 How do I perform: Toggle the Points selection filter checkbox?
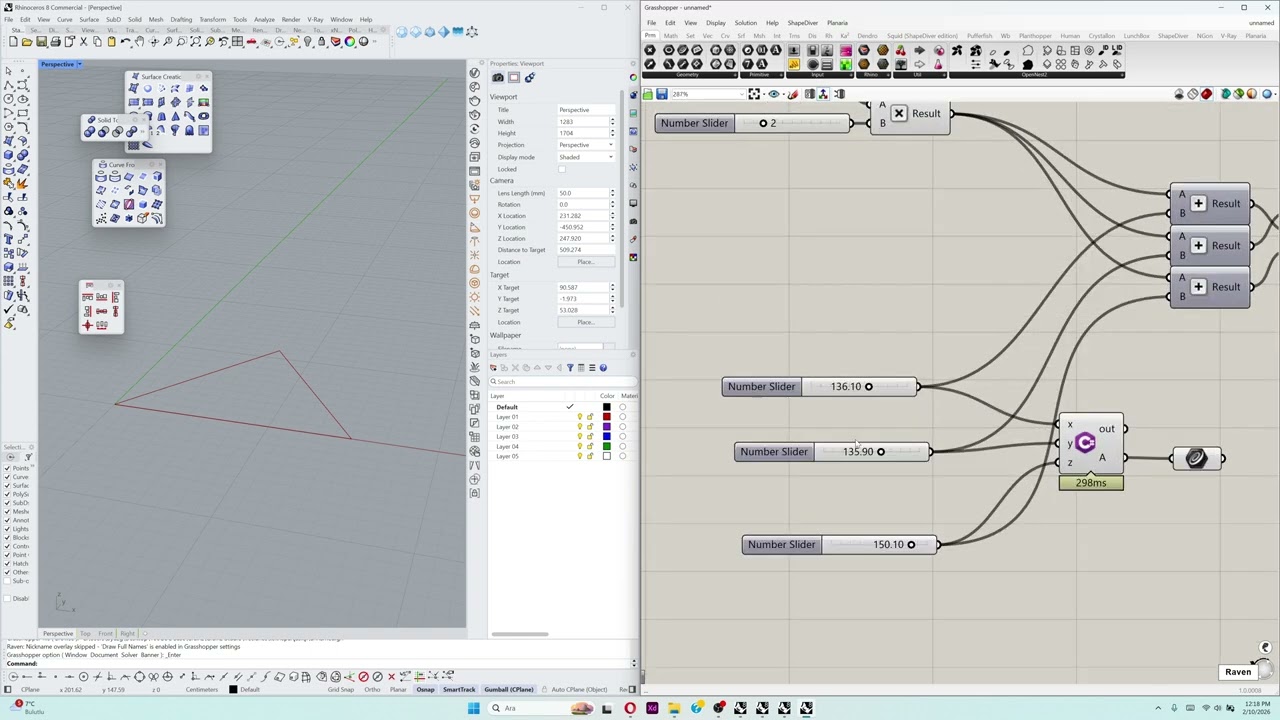tap(7, 468)
